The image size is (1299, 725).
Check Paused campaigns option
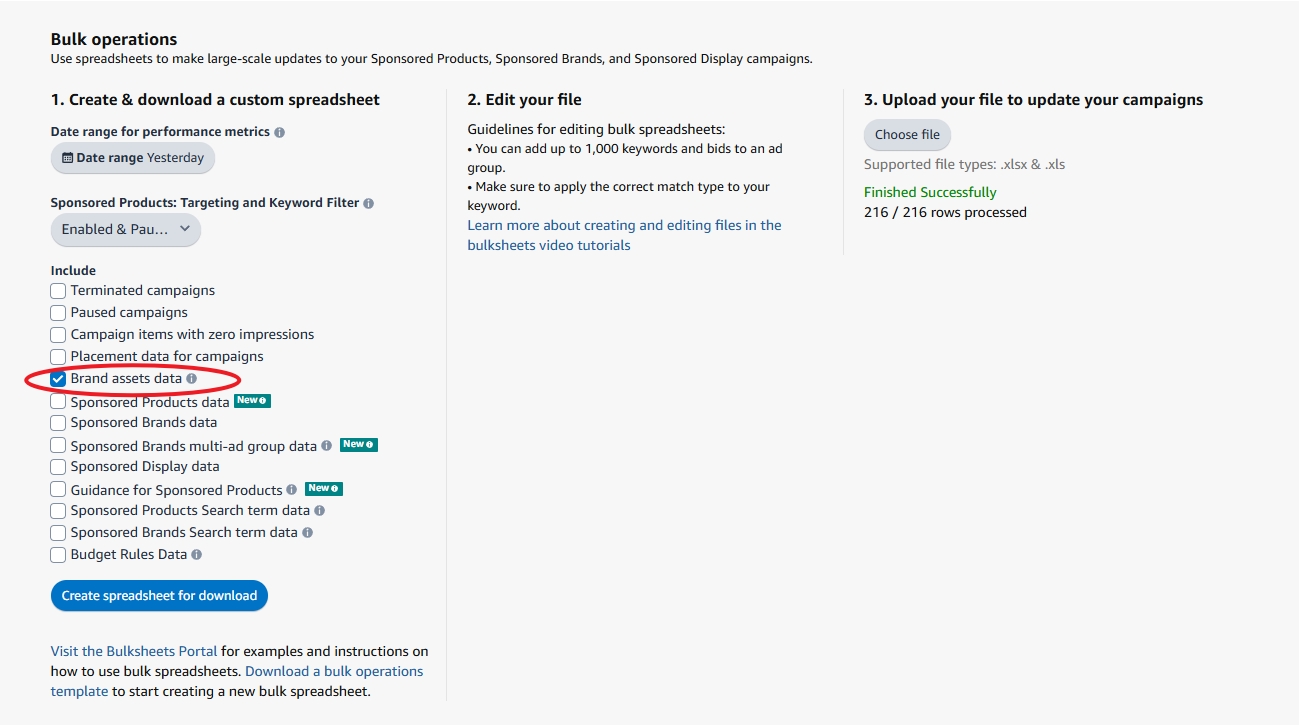[x=57, y=312]
